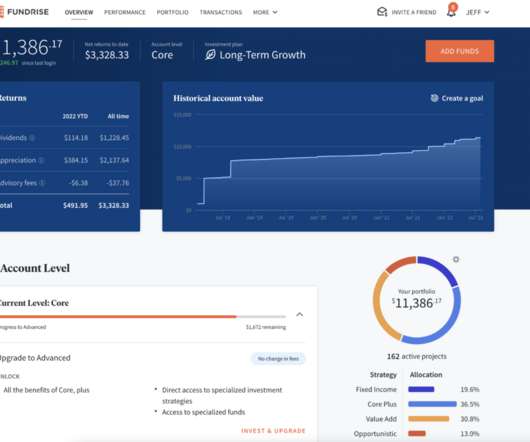Click the All time column header

tap(118, 116)
